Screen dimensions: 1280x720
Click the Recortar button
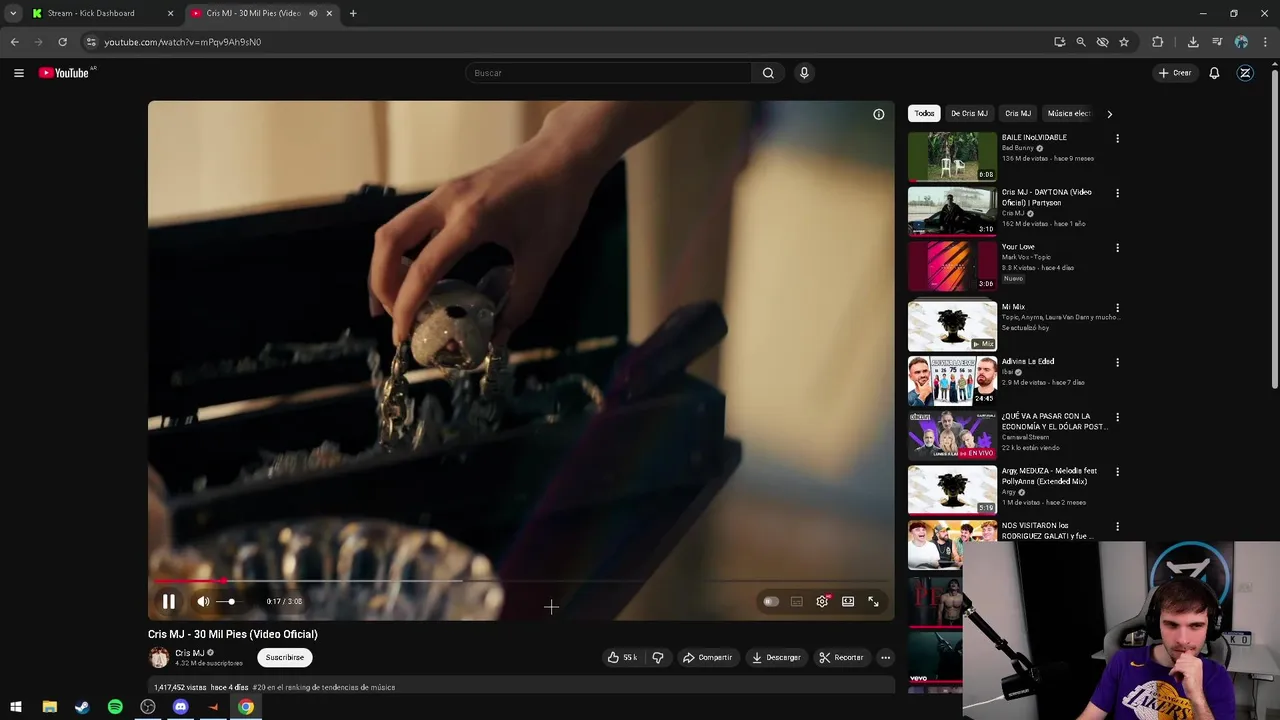[841, 657]
